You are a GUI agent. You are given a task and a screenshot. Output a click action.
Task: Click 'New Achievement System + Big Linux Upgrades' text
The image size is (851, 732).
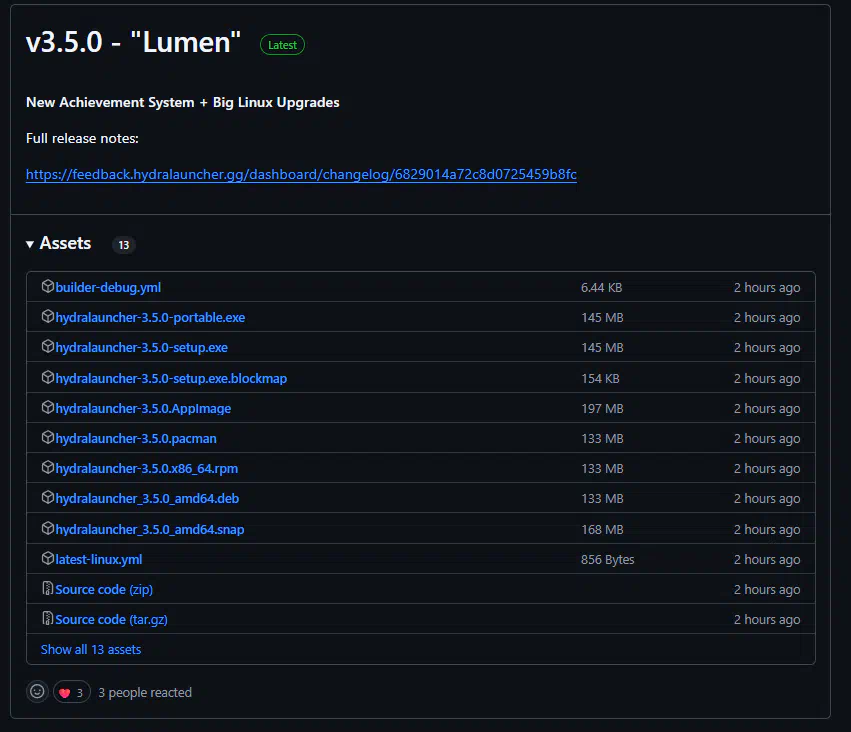183,103
